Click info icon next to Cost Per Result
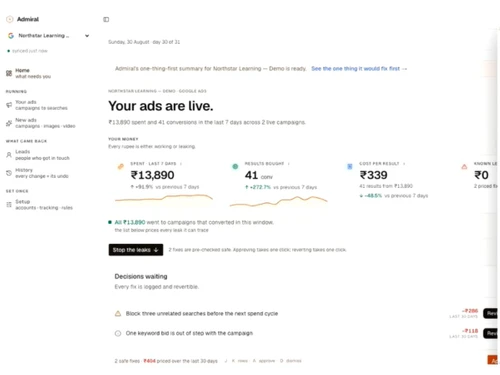The width and height of the screenshot is (500, 375). [404, 164]
